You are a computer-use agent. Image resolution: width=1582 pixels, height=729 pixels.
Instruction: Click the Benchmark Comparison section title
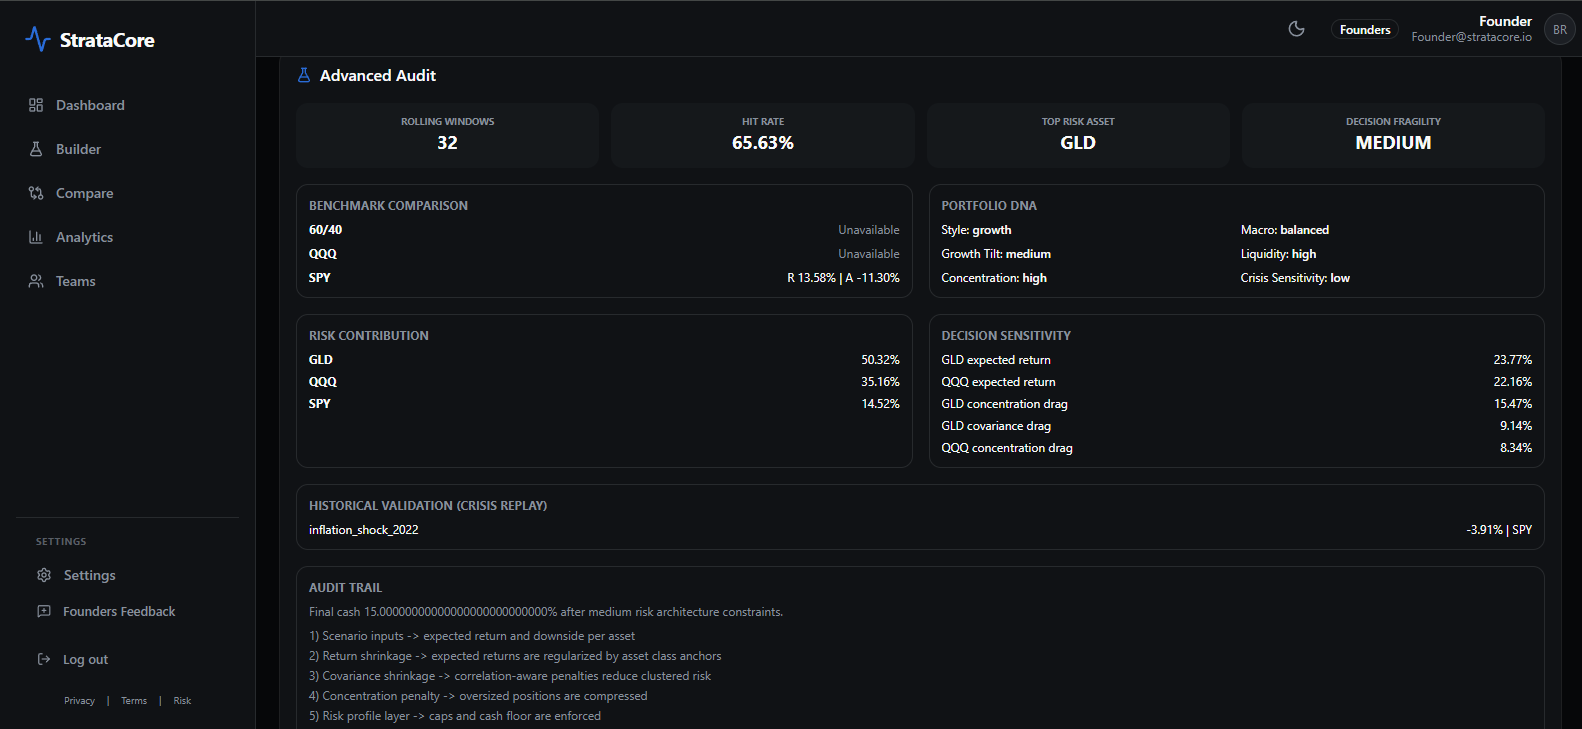(388, 206)
